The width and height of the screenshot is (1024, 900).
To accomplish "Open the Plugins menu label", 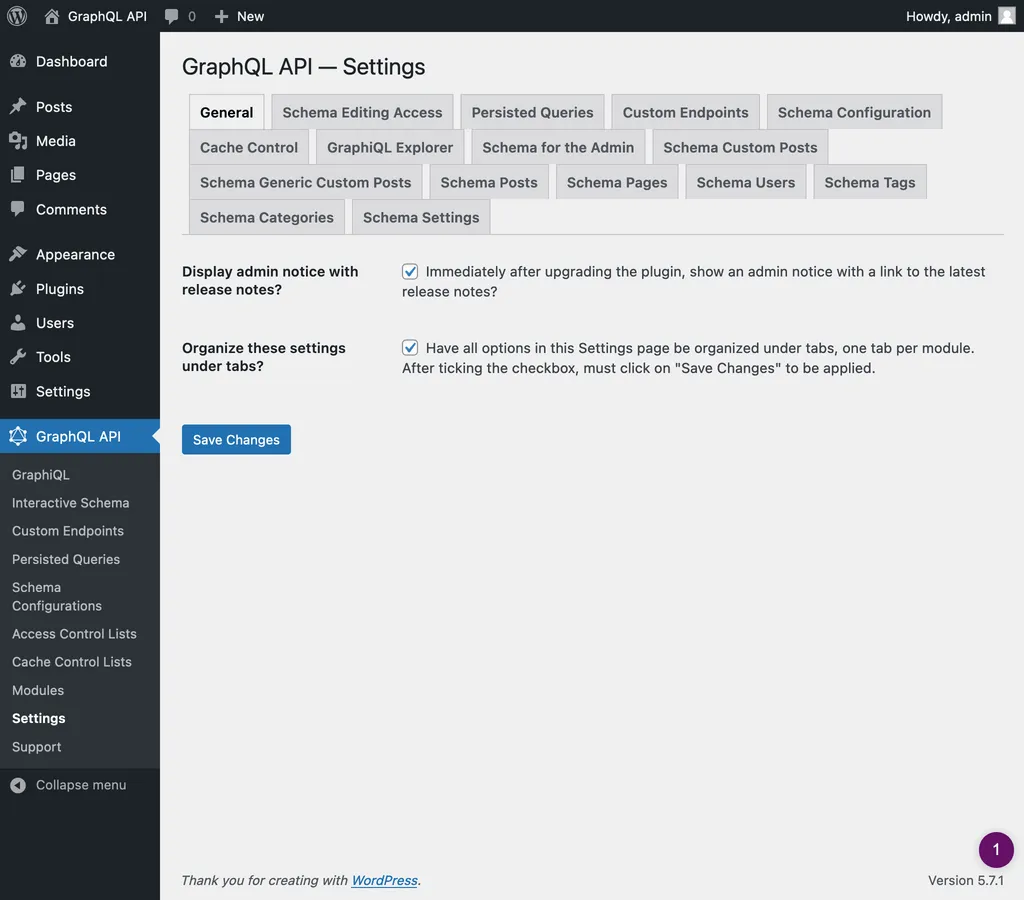I will tap(60, 289).
